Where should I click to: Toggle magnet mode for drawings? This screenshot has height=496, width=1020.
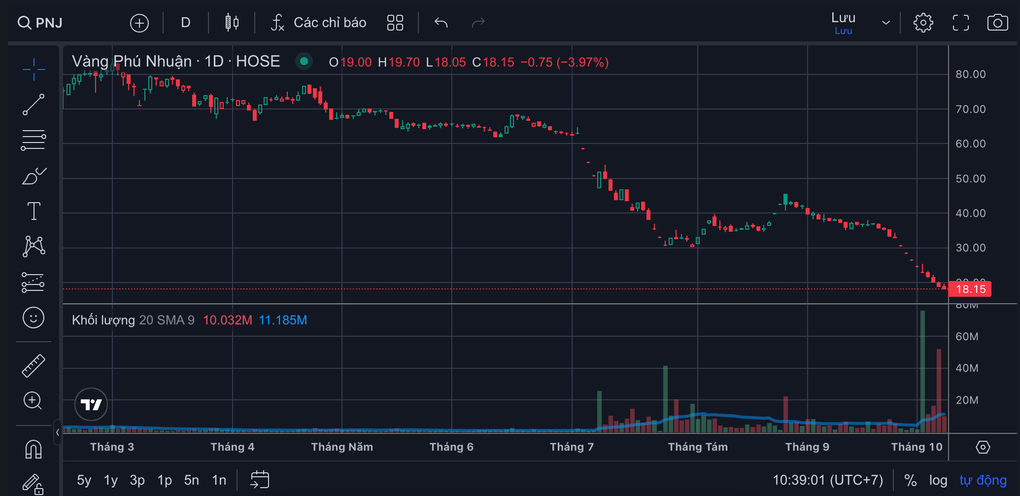pyautogui.click(x=33, y=449)
